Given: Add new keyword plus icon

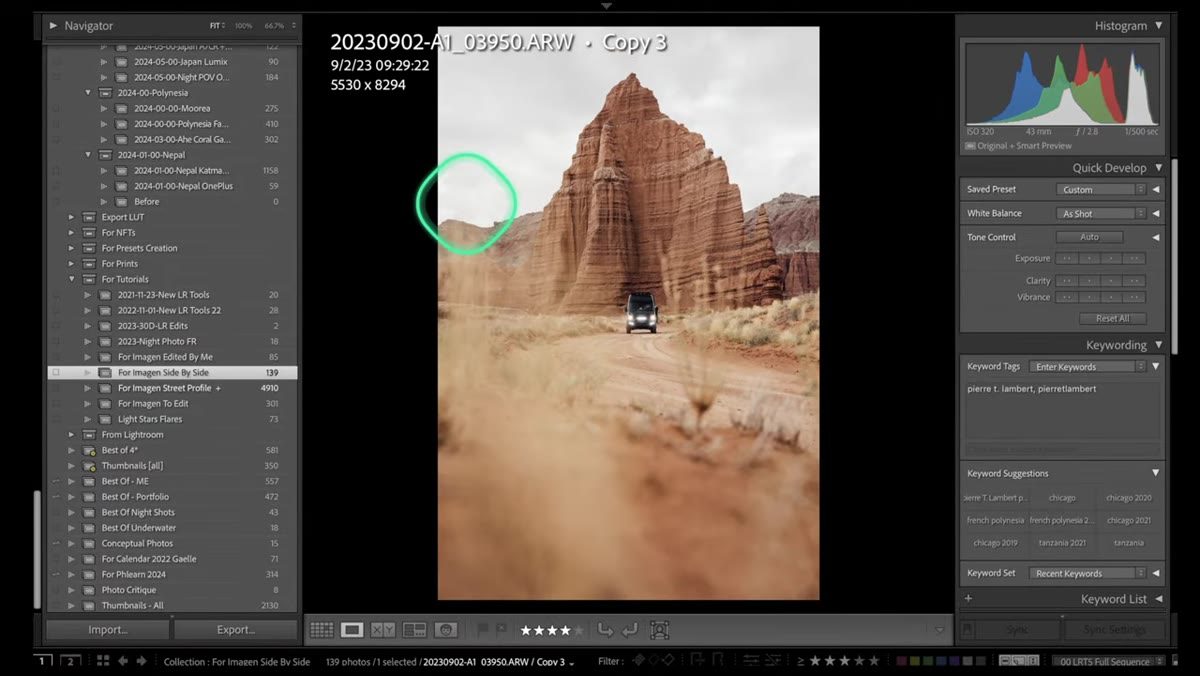Looking at the screenshot, I should [968, 598].
